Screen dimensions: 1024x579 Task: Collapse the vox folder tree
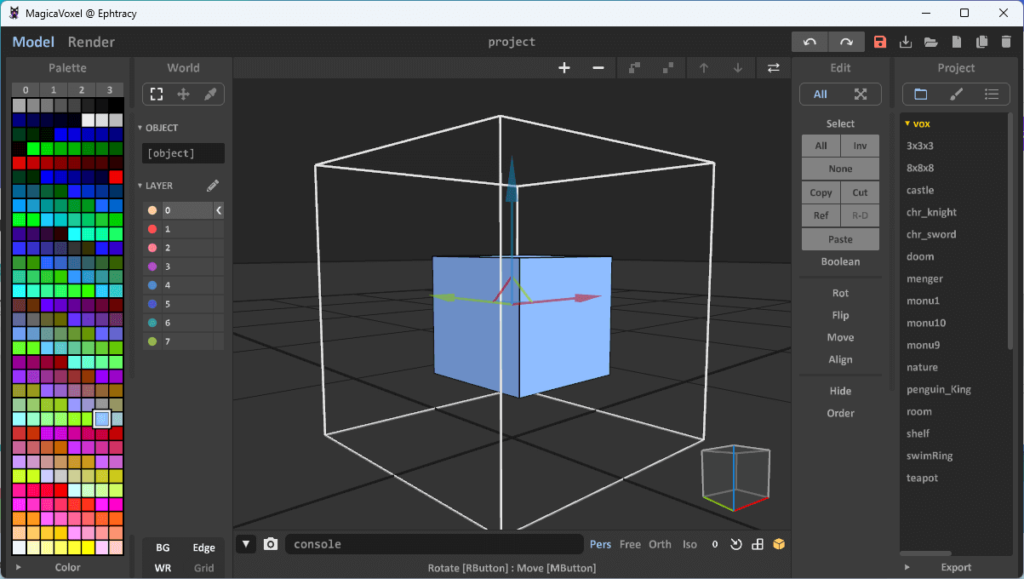click(x=907, y=123)
